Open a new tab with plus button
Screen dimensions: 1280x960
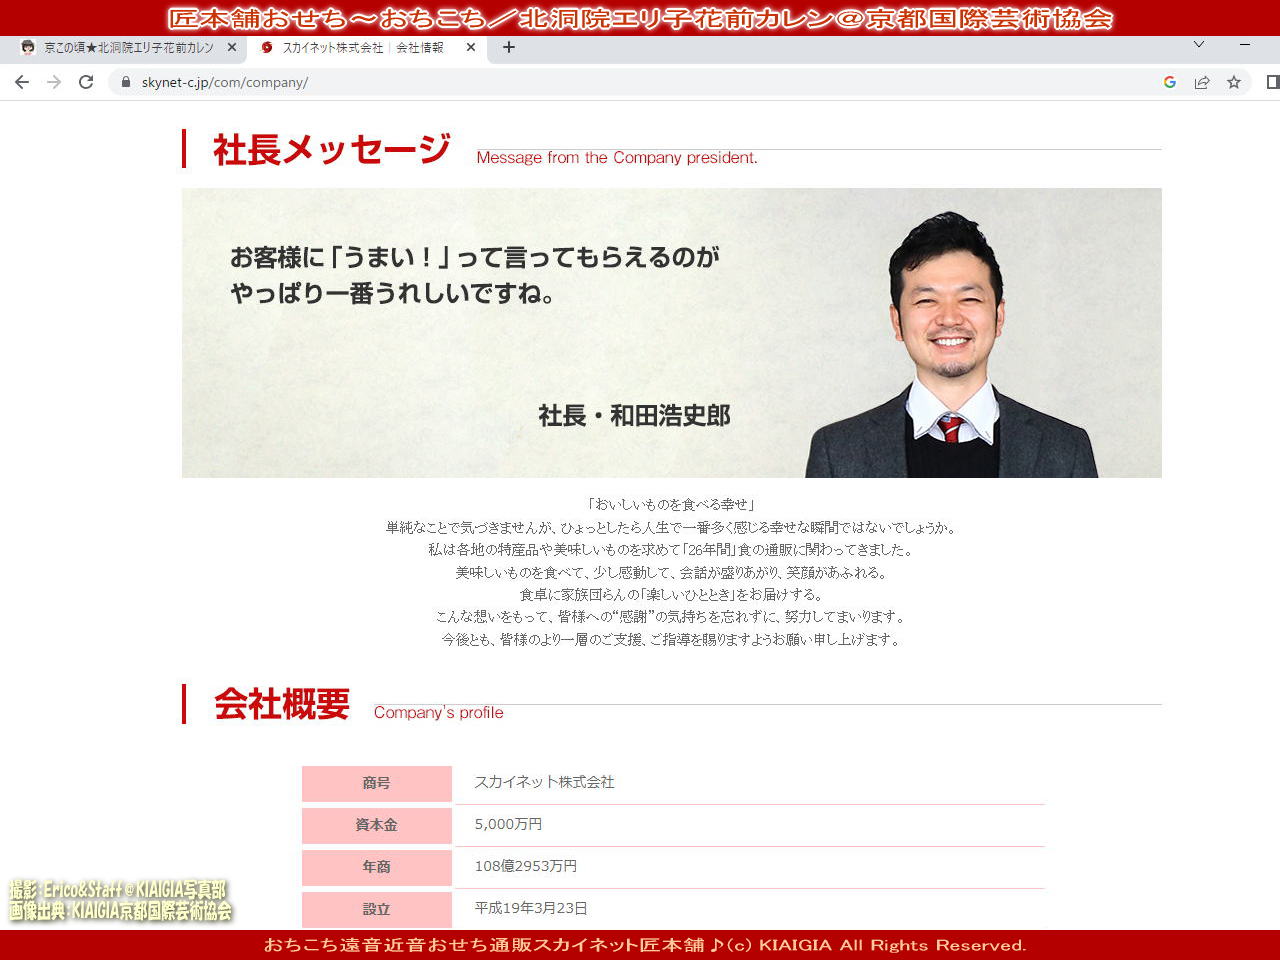[509, 47]
